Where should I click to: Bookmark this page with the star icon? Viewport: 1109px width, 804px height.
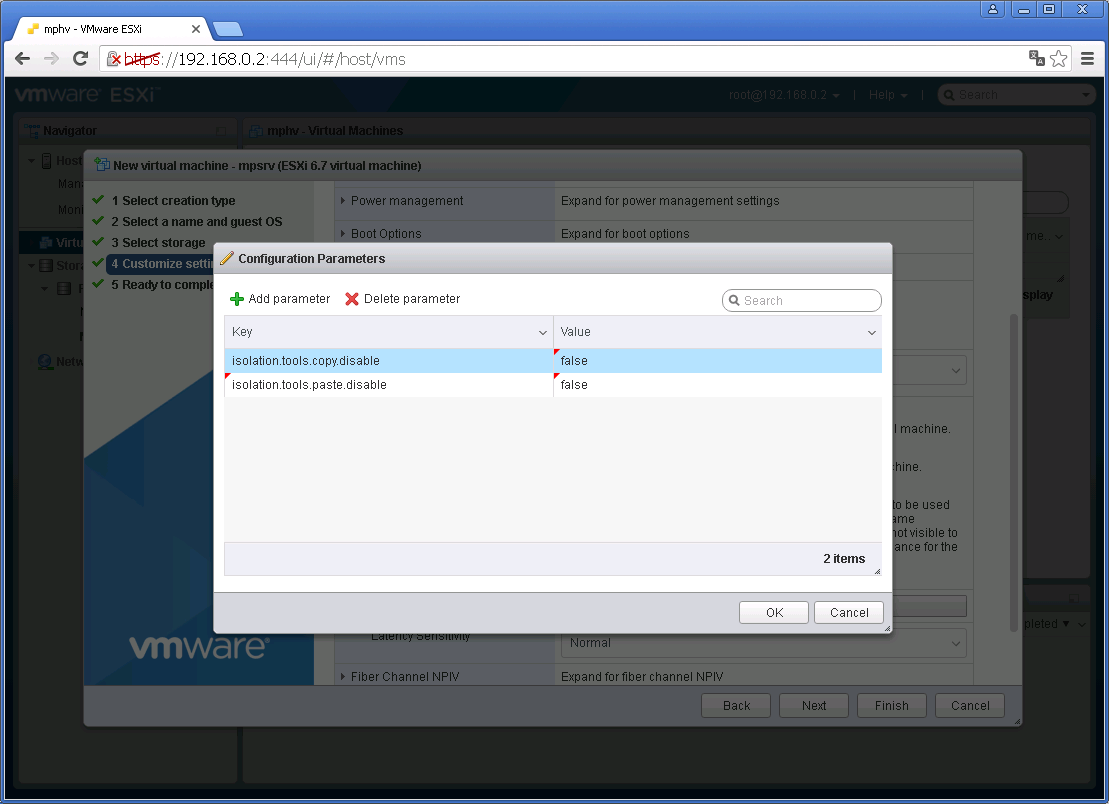(1058, 59)
